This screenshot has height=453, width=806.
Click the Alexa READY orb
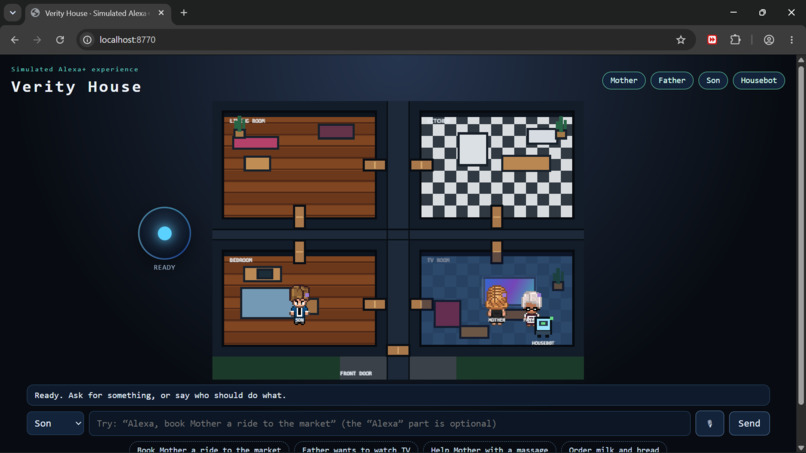coord(164,233)
